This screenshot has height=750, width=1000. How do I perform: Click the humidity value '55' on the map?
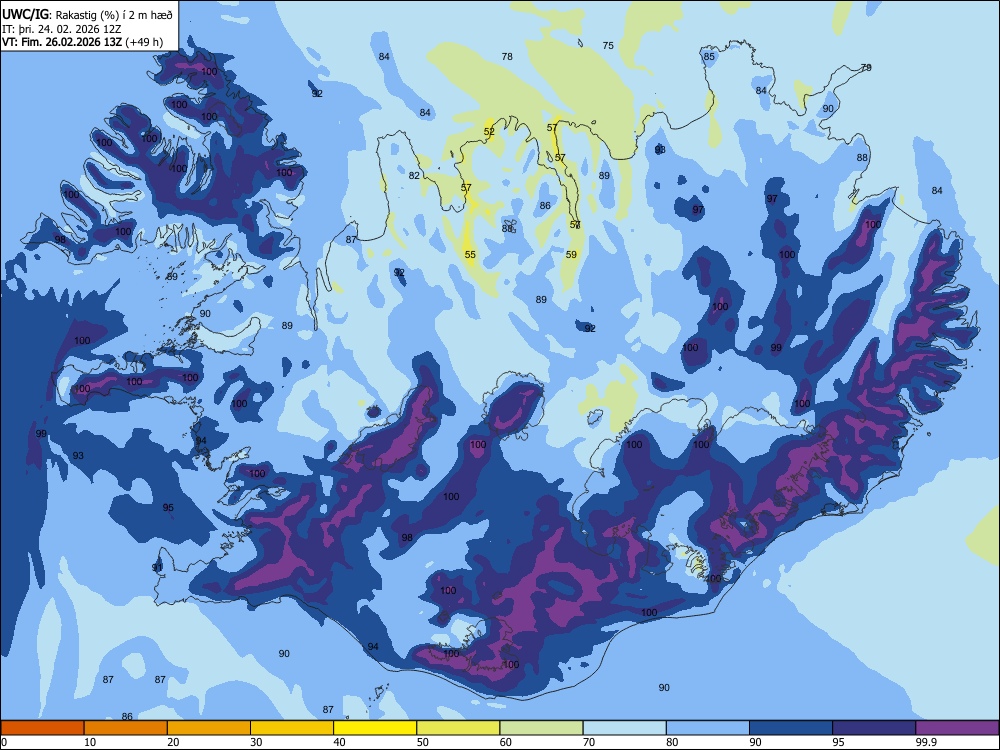[x=470, y=254]
